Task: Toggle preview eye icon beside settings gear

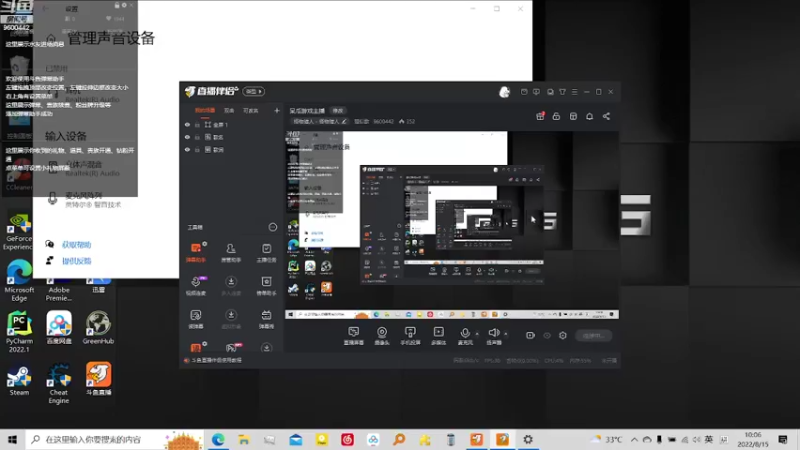Action: (547, 335)
